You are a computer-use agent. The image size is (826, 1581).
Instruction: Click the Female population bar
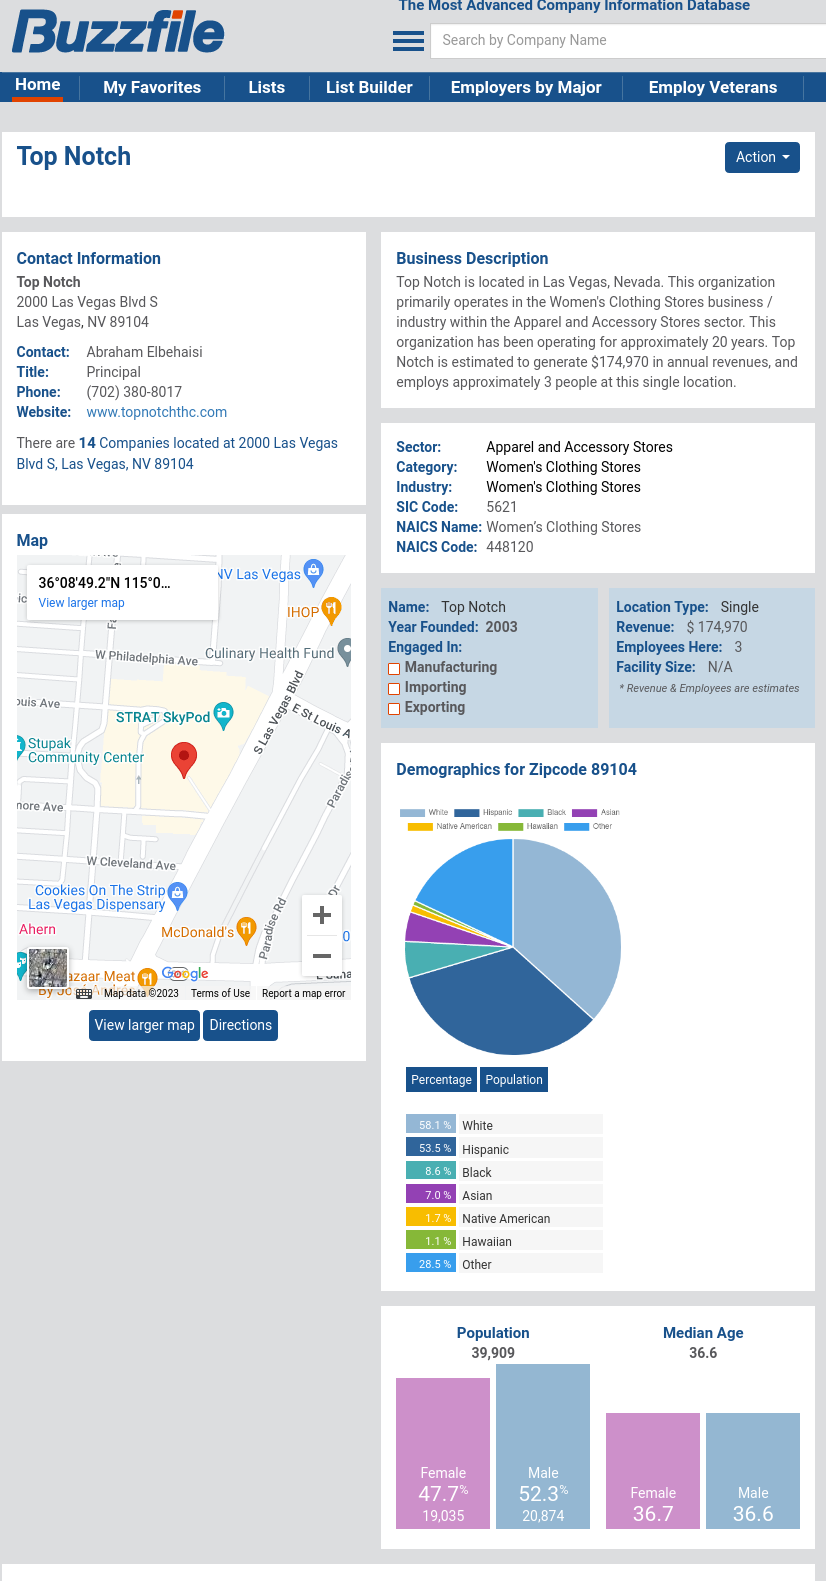tap(443, 1453)
